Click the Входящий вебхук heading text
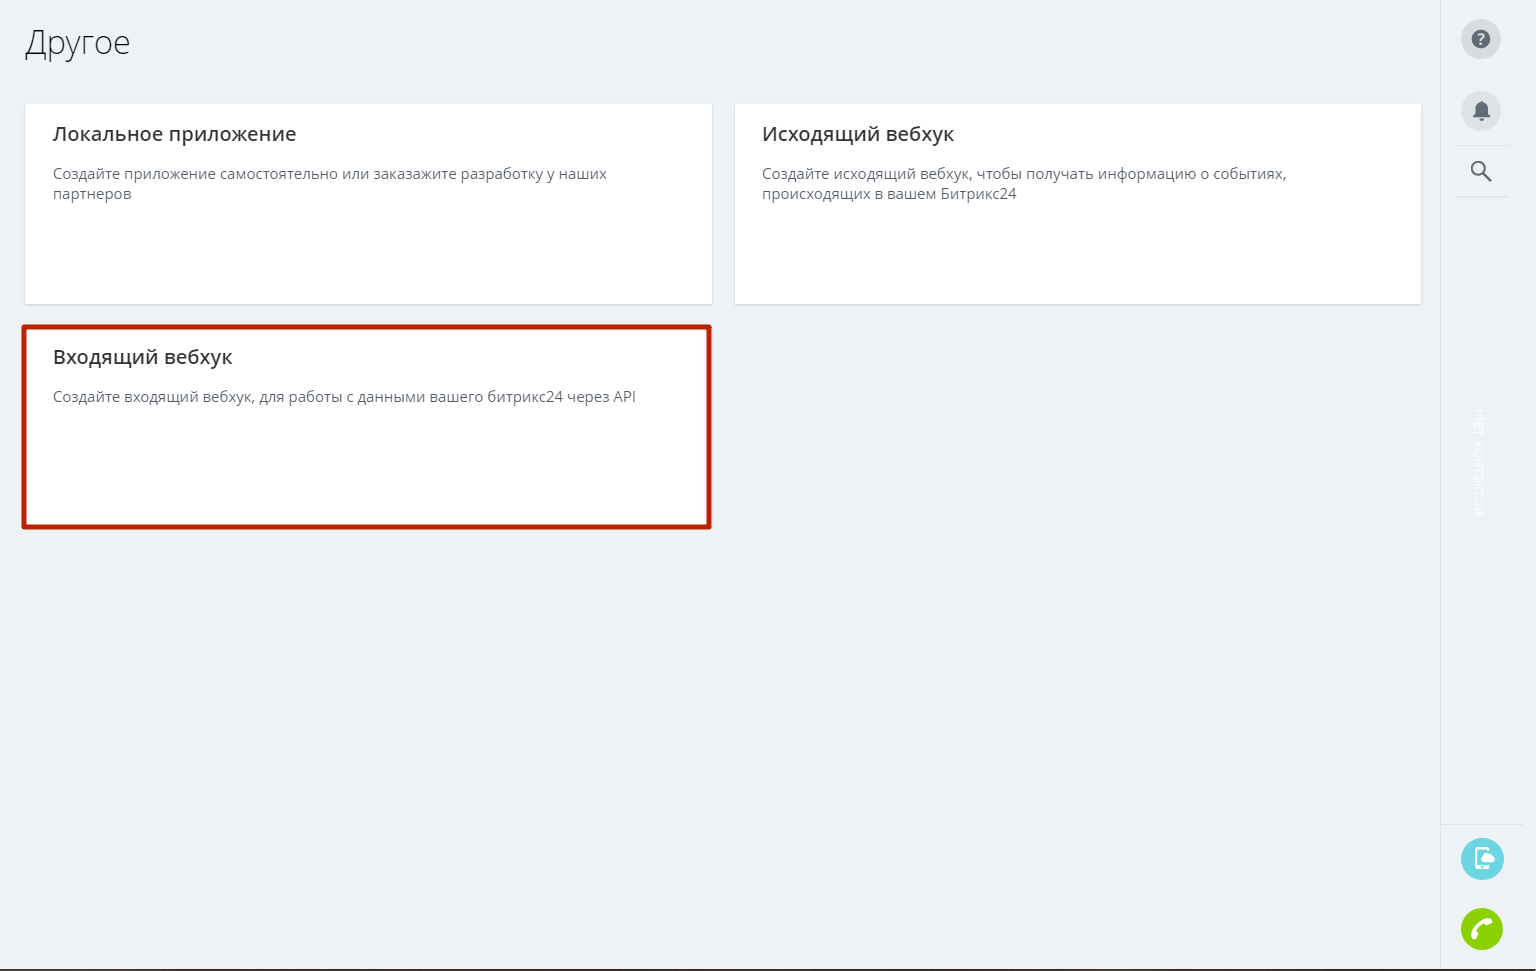The image size is (1536, 971). click(143, 357)
